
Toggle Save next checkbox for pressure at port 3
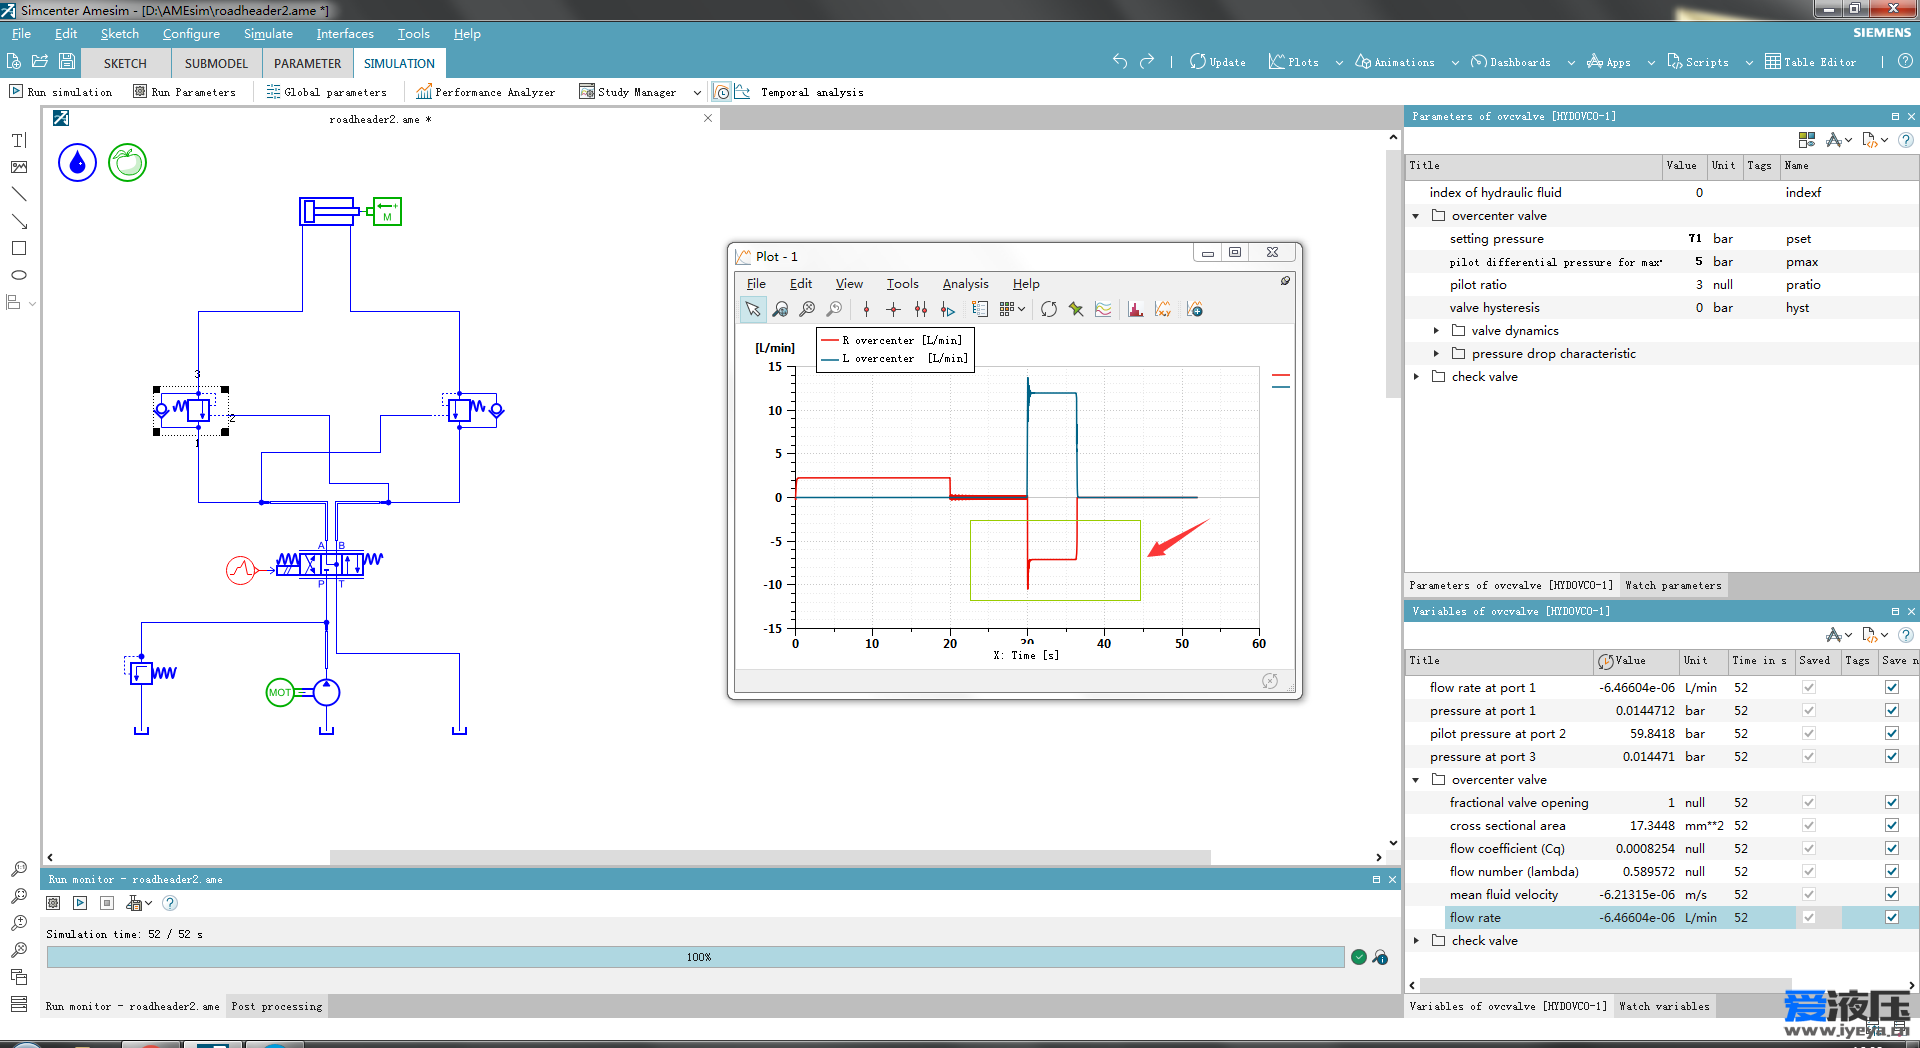1892,756
